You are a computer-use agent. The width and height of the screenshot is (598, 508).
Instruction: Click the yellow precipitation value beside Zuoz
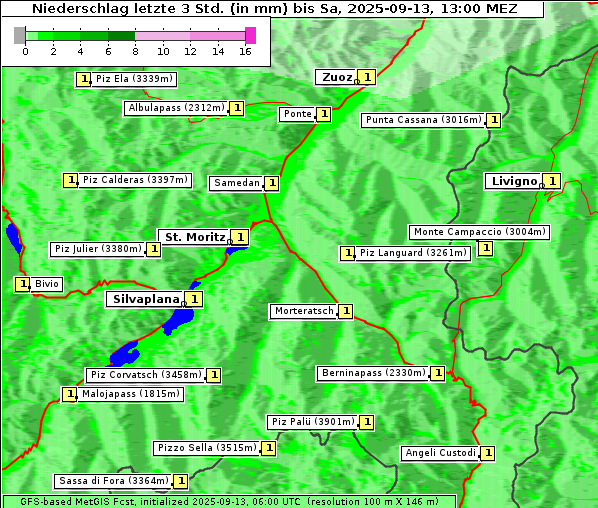tap(367, 77)
